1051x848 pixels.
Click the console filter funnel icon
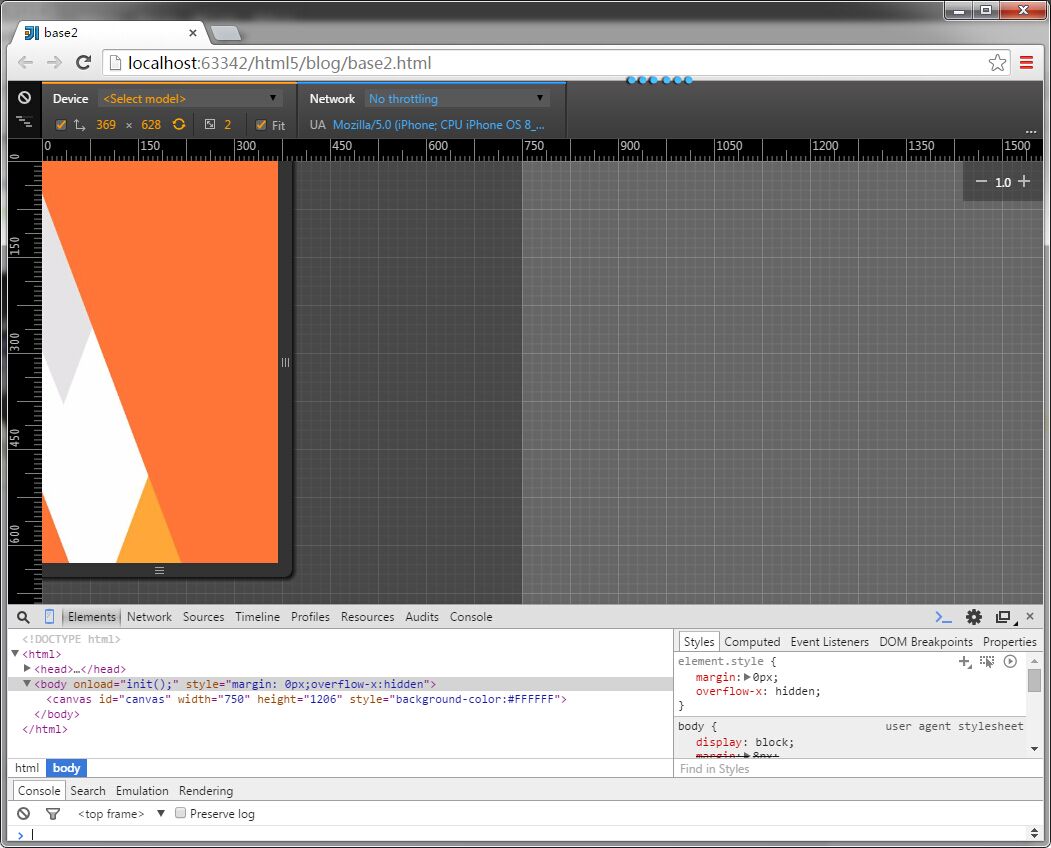click(x=53, y=814)
